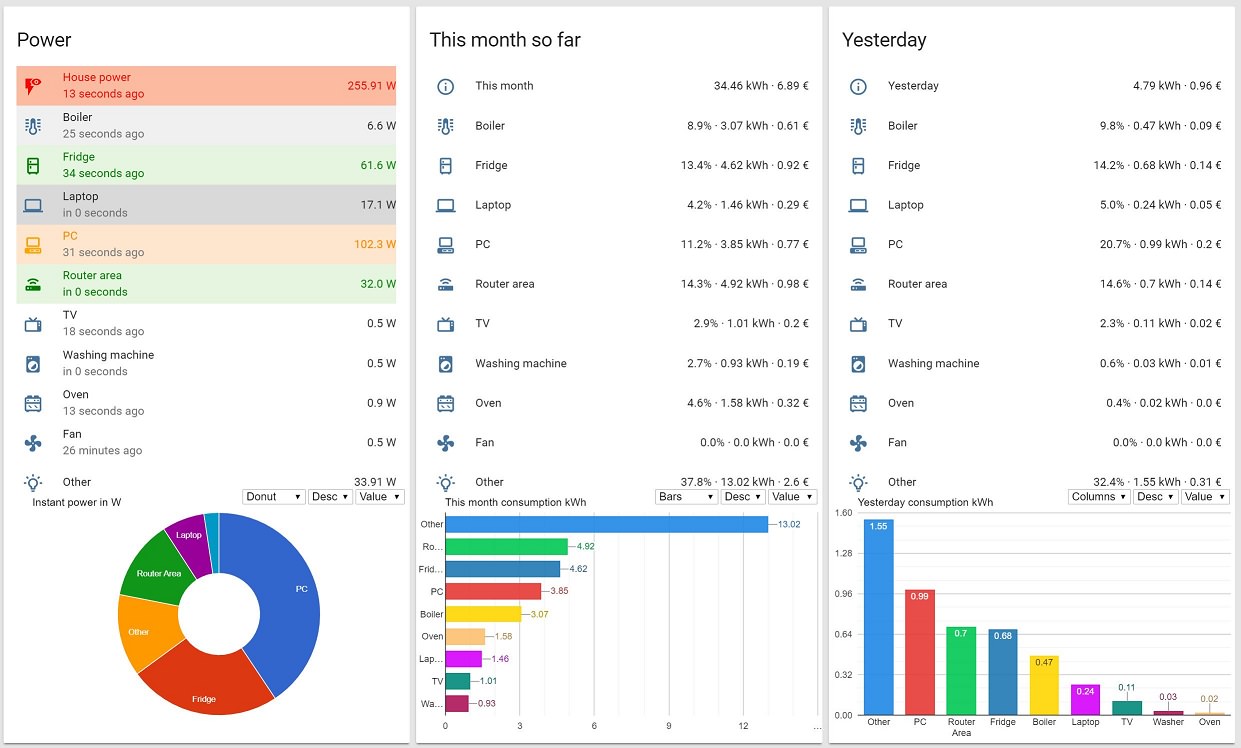Open the Columns dropdown in Yesterday panel

coord(1097,496)
